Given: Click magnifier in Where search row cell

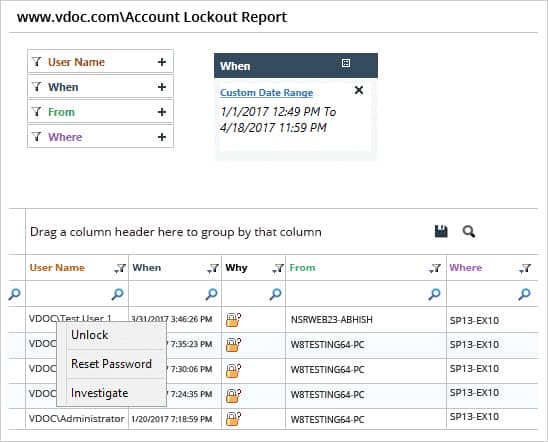Looking at the screenshot, I should [524, 294].
